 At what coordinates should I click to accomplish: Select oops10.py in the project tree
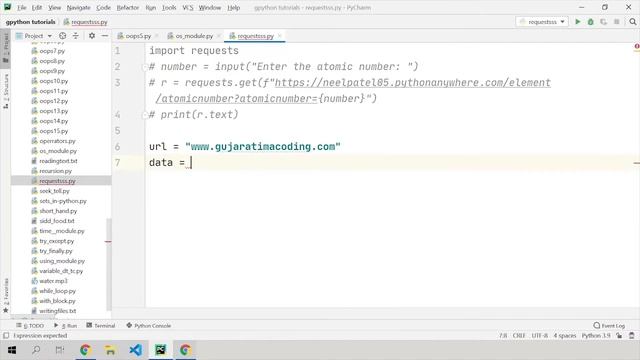point(53,81)
